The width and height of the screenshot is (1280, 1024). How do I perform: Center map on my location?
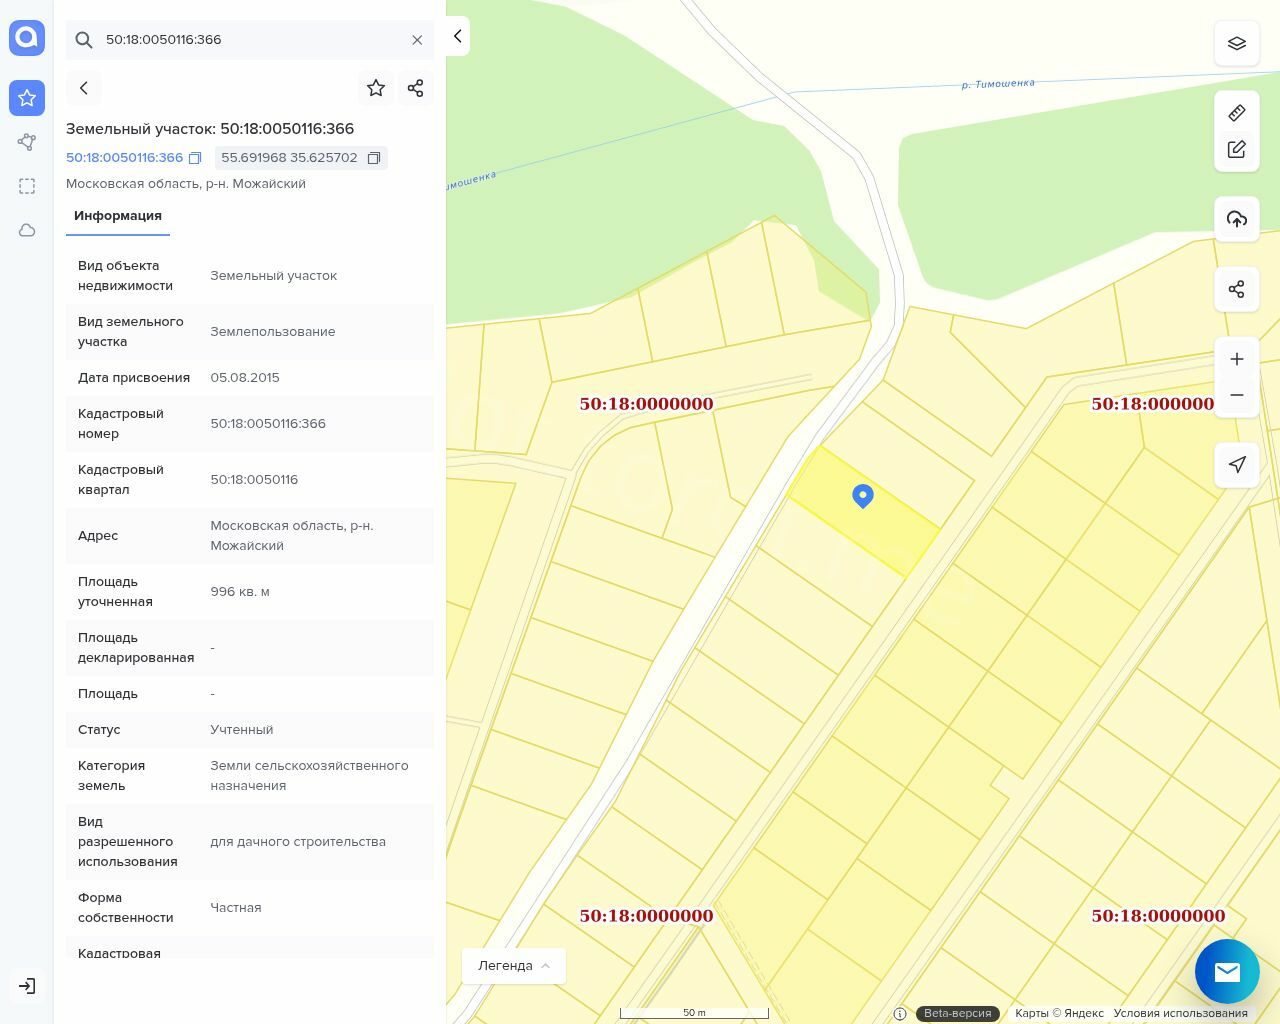(x=1236, y=465)
